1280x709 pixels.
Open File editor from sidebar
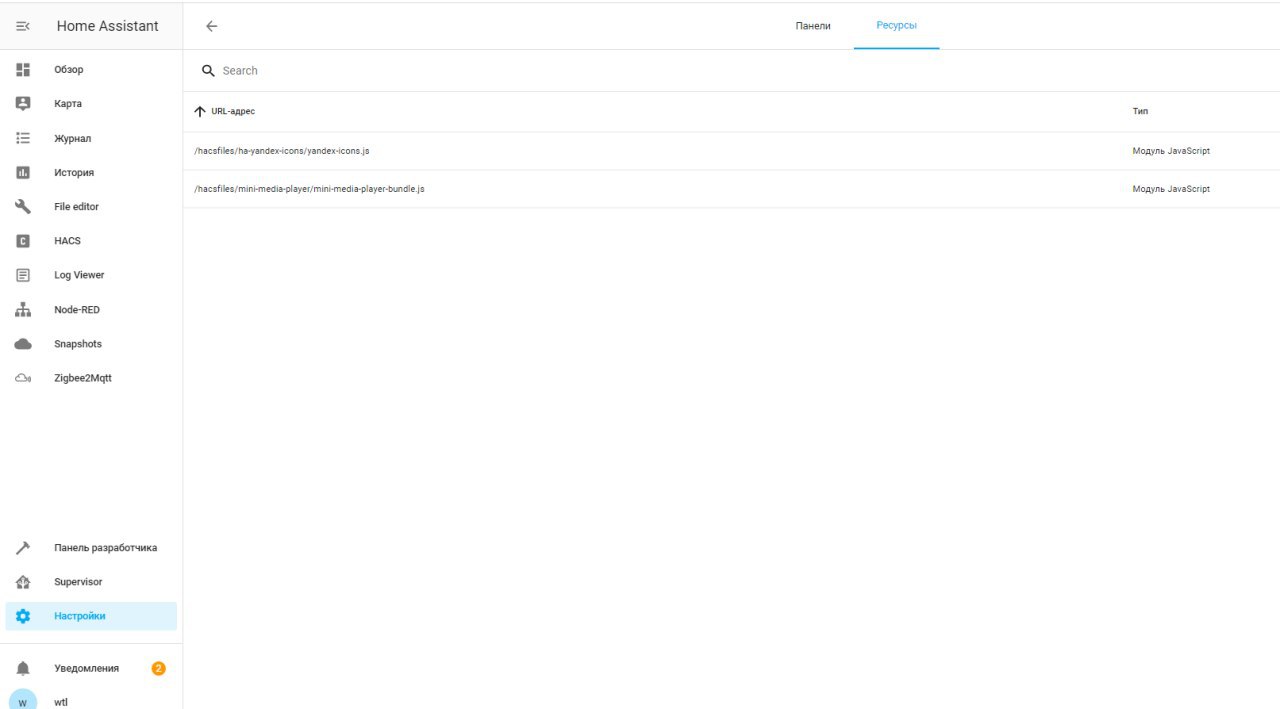click(91, 206)
